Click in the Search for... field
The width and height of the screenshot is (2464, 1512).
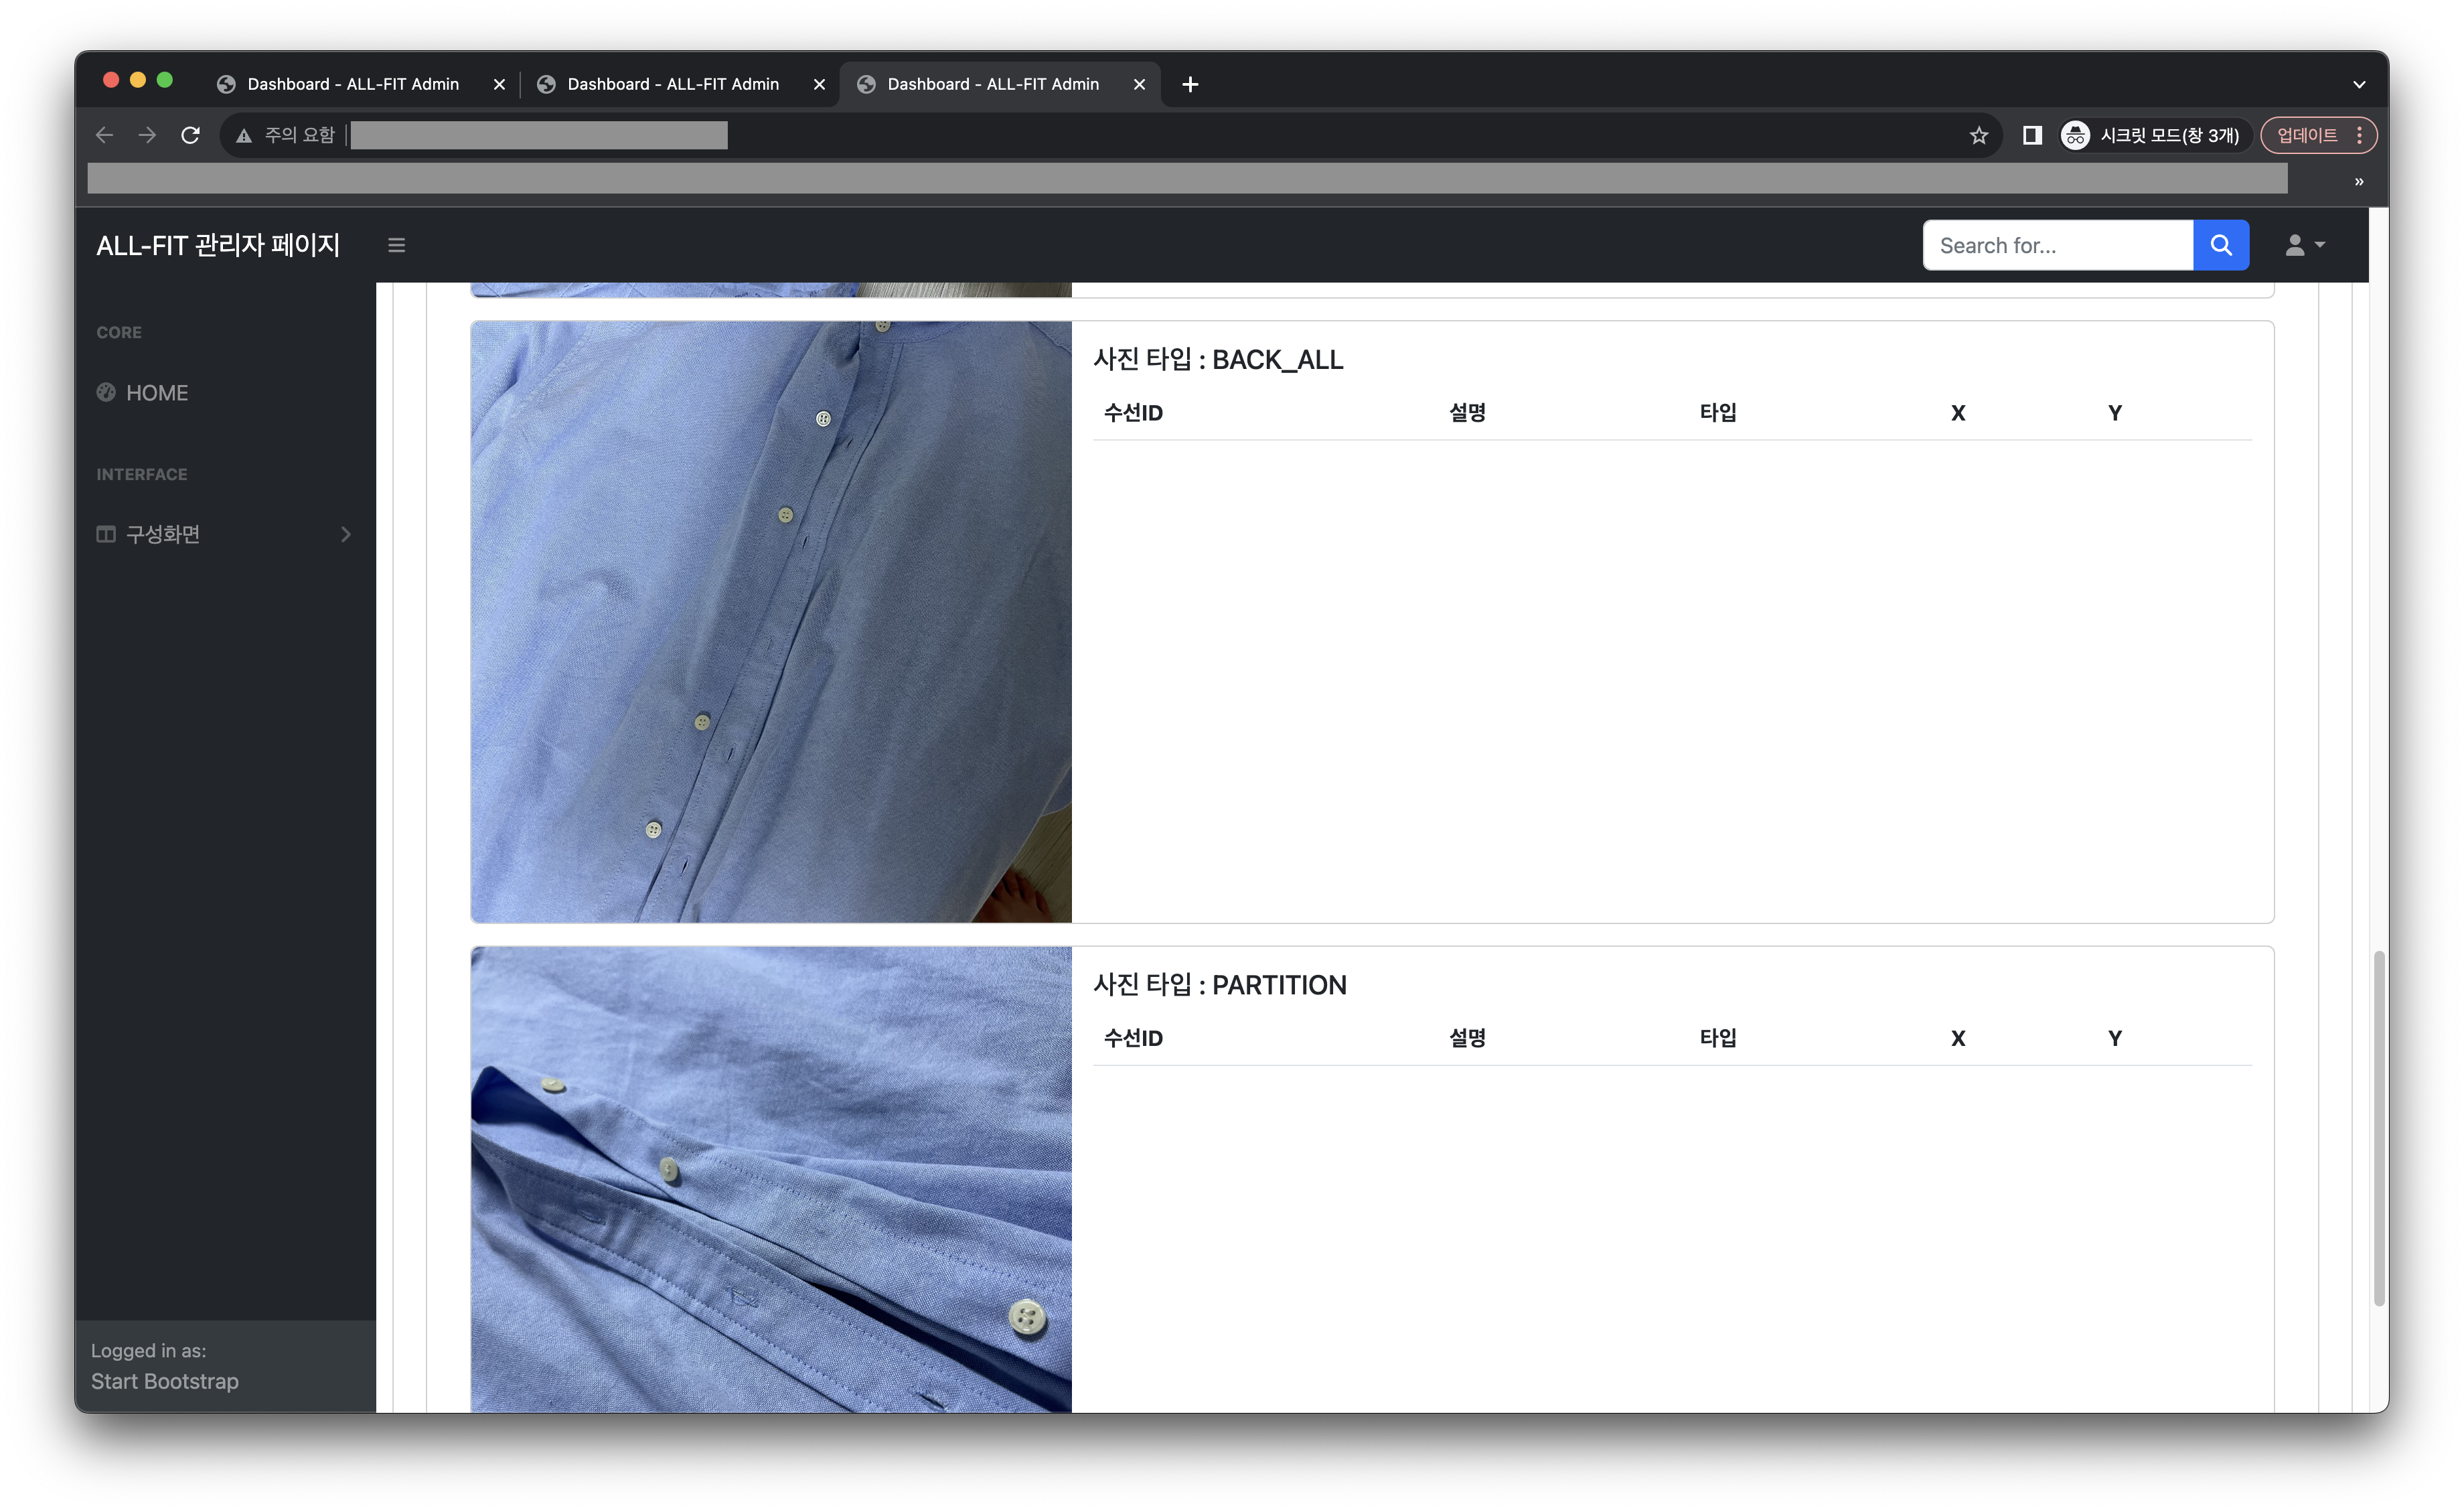pos(2056,245)
